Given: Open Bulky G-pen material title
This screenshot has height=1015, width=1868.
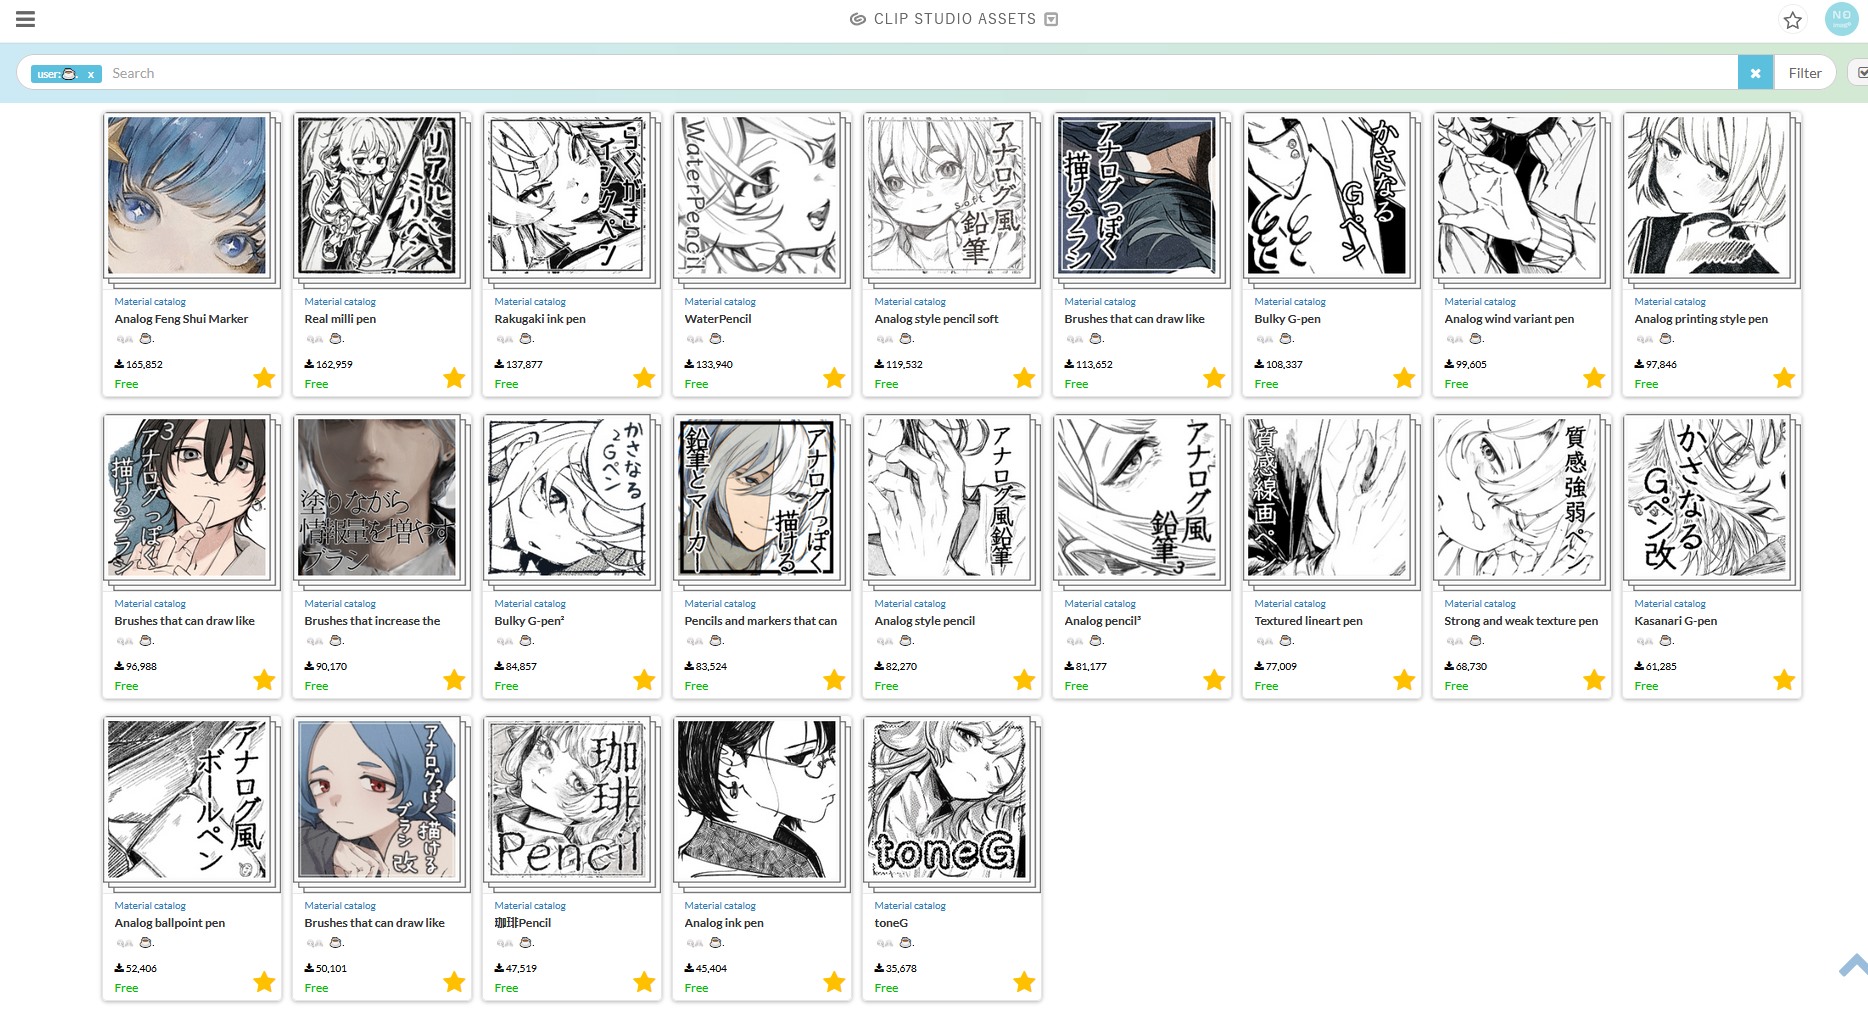Looking at the screenshot, I should click(x=1288, y=319).
